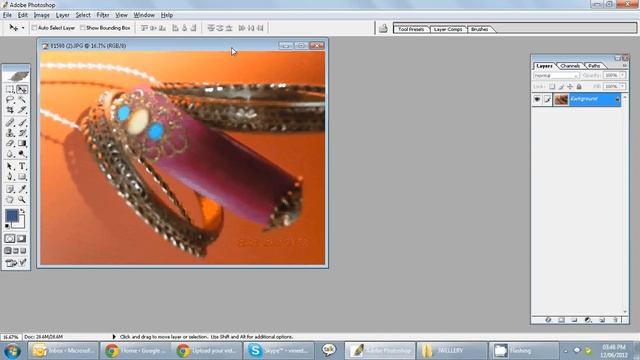Viewport: 640px width, 360px height.
Task: Select the Healing Brush tool
Action: click(x=10, y=122)
